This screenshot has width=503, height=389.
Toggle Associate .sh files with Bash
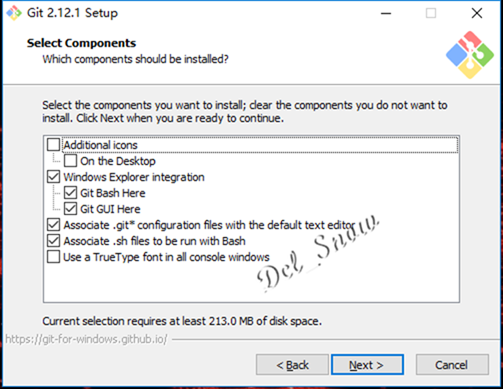pos(53,241)
